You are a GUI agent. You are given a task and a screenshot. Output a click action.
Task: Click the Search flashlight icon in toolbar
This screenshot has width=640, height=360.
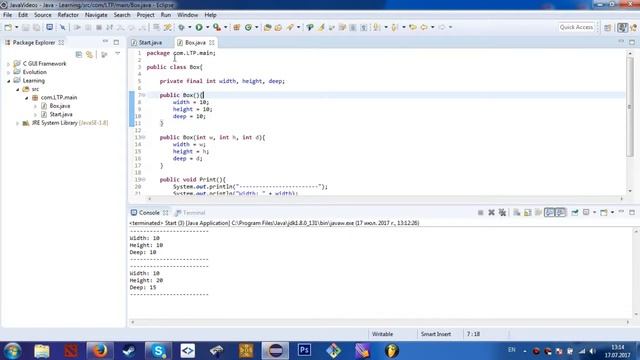click(x=290, y=27)
